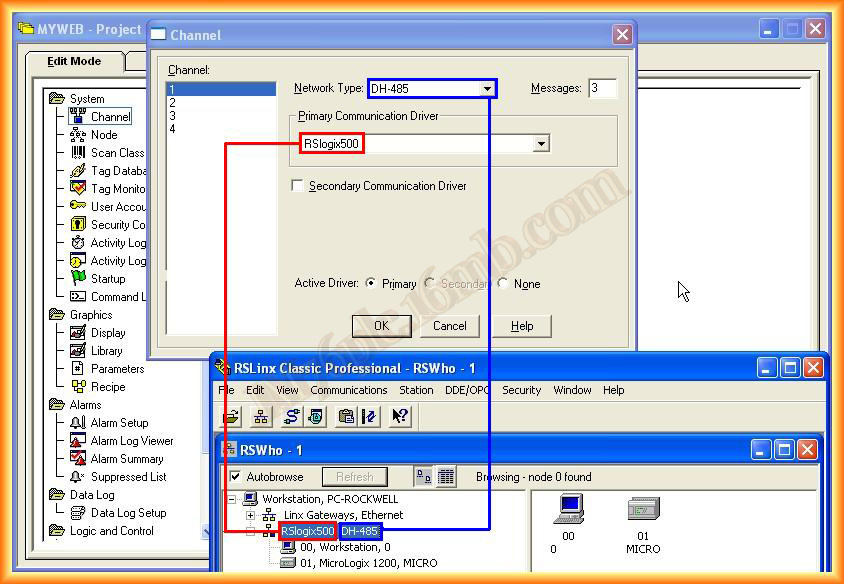The width and height of the screenshot is (844, 584).
Task: Toggle the Autobrowse checkbox
Action: point(235,477)
